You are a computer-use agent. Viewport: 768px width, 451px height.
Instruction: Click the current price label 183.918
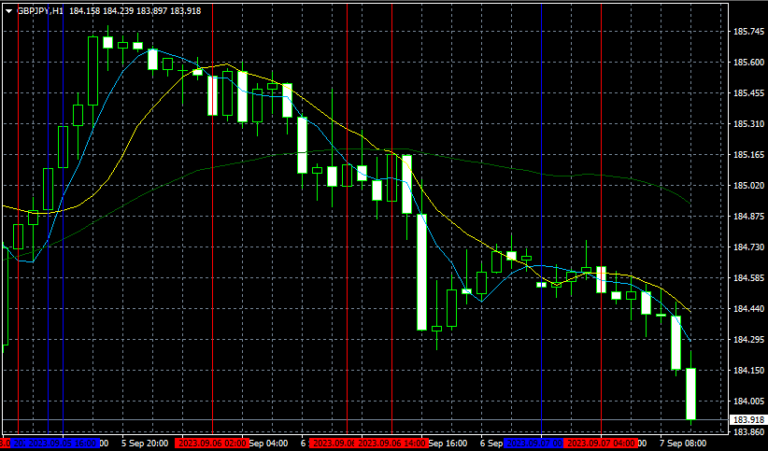(x=749, y=420)
